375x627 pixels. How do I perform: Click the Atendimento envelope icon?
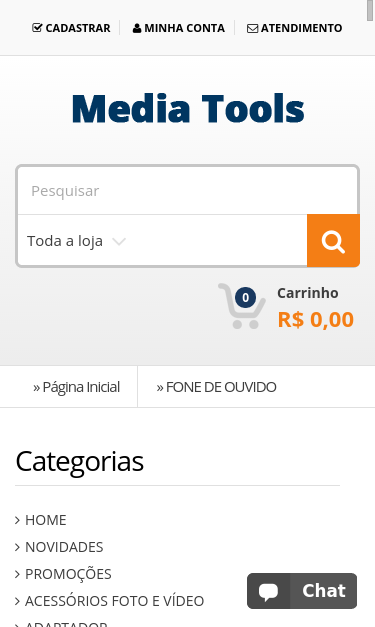[252, 28]
